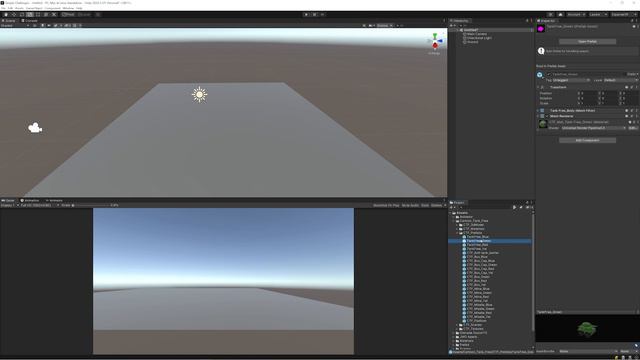The height and width of the screenshot is (360, 640).
Task: Open the Layers dropdown in top toolbar
Action: click(597, 15)
